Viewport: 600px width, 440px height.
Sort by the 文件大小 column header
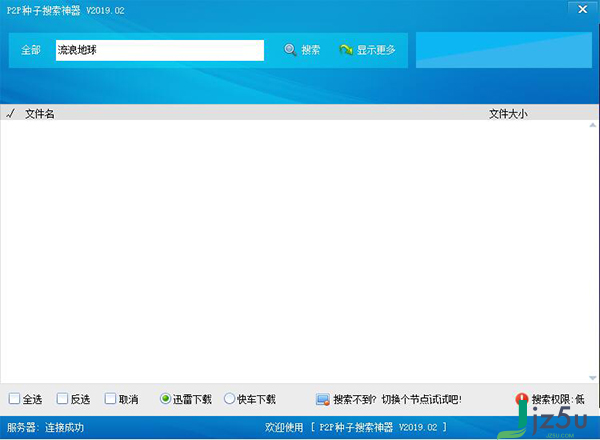508,114
